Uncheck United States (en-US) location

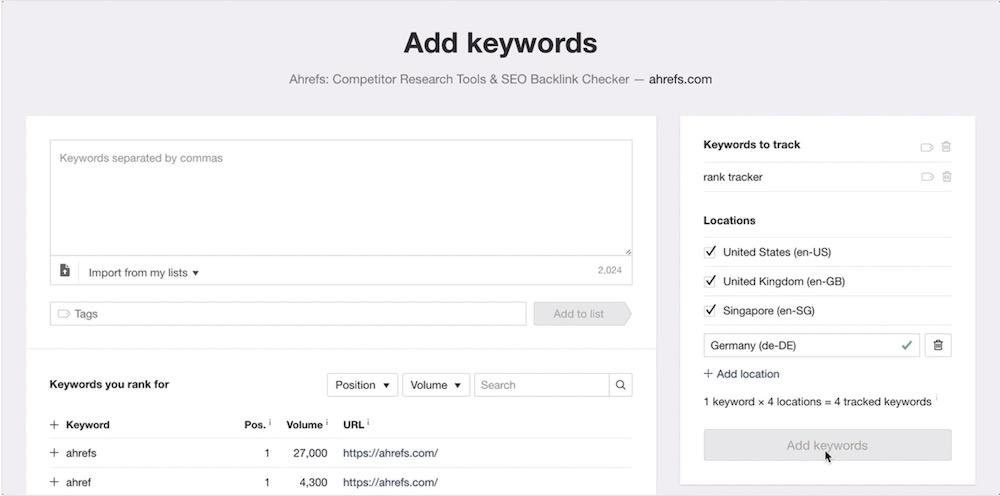pos(710,252)
